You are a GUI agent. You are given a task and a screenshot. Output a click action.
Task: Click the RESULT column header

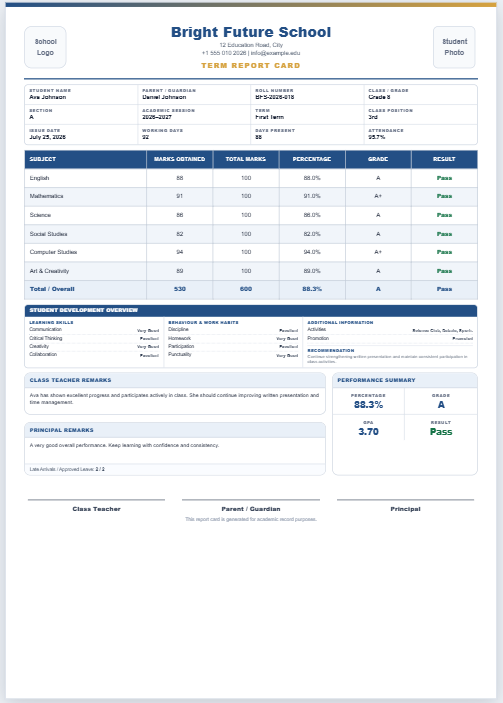pos(444,159)
